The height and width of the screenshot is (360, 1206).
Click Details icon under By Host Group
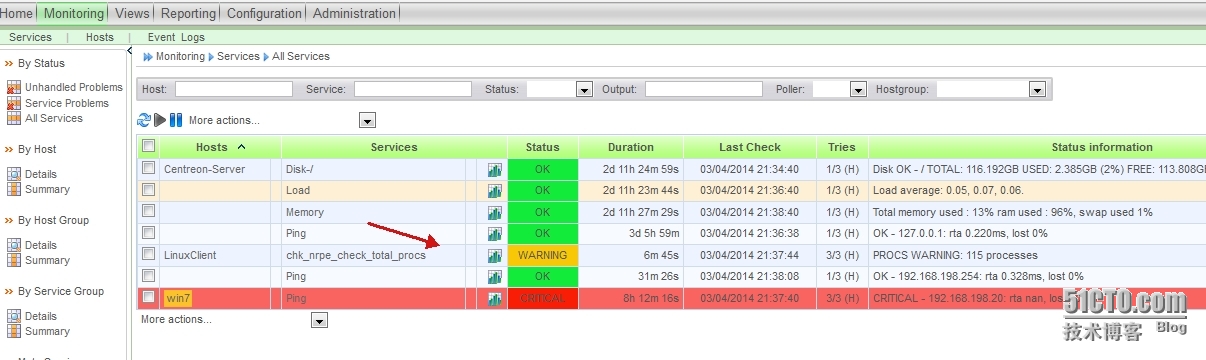(x=14, y=245)
